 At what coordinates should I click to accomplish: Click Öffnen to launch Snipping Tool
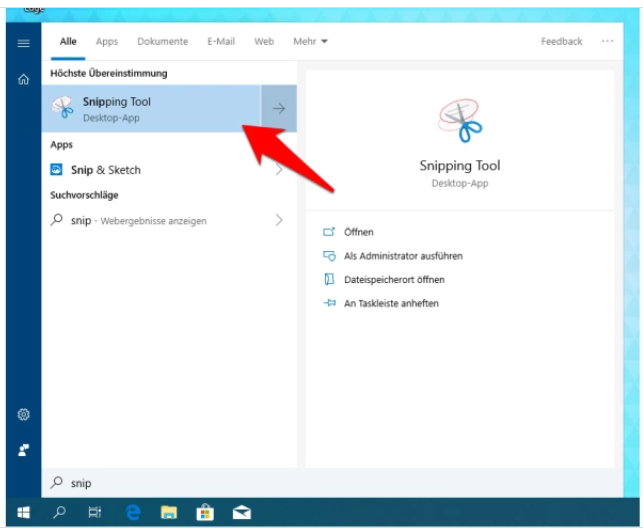(x=359, y=232)
